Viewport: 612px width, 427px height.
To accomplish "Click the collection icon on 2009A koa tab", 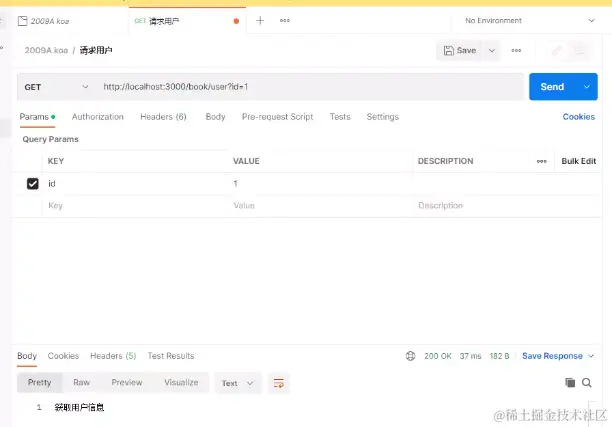I will pyautogui.click(x=23, y=21).
